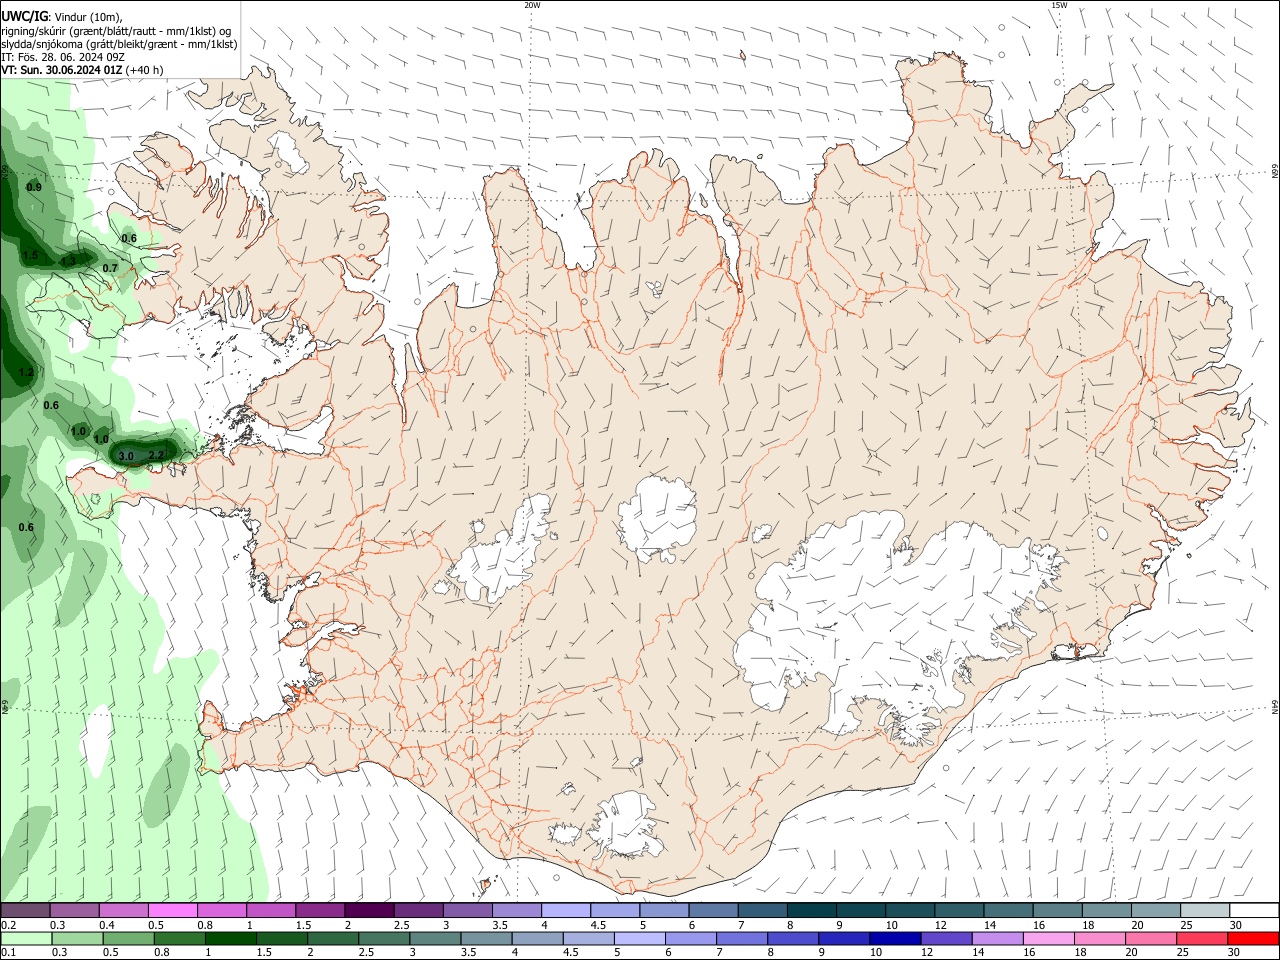Screen dimensions: 1280x960
Task: Pick the upper legend swatch between 0.3 and 0.4
Action: 74,910
